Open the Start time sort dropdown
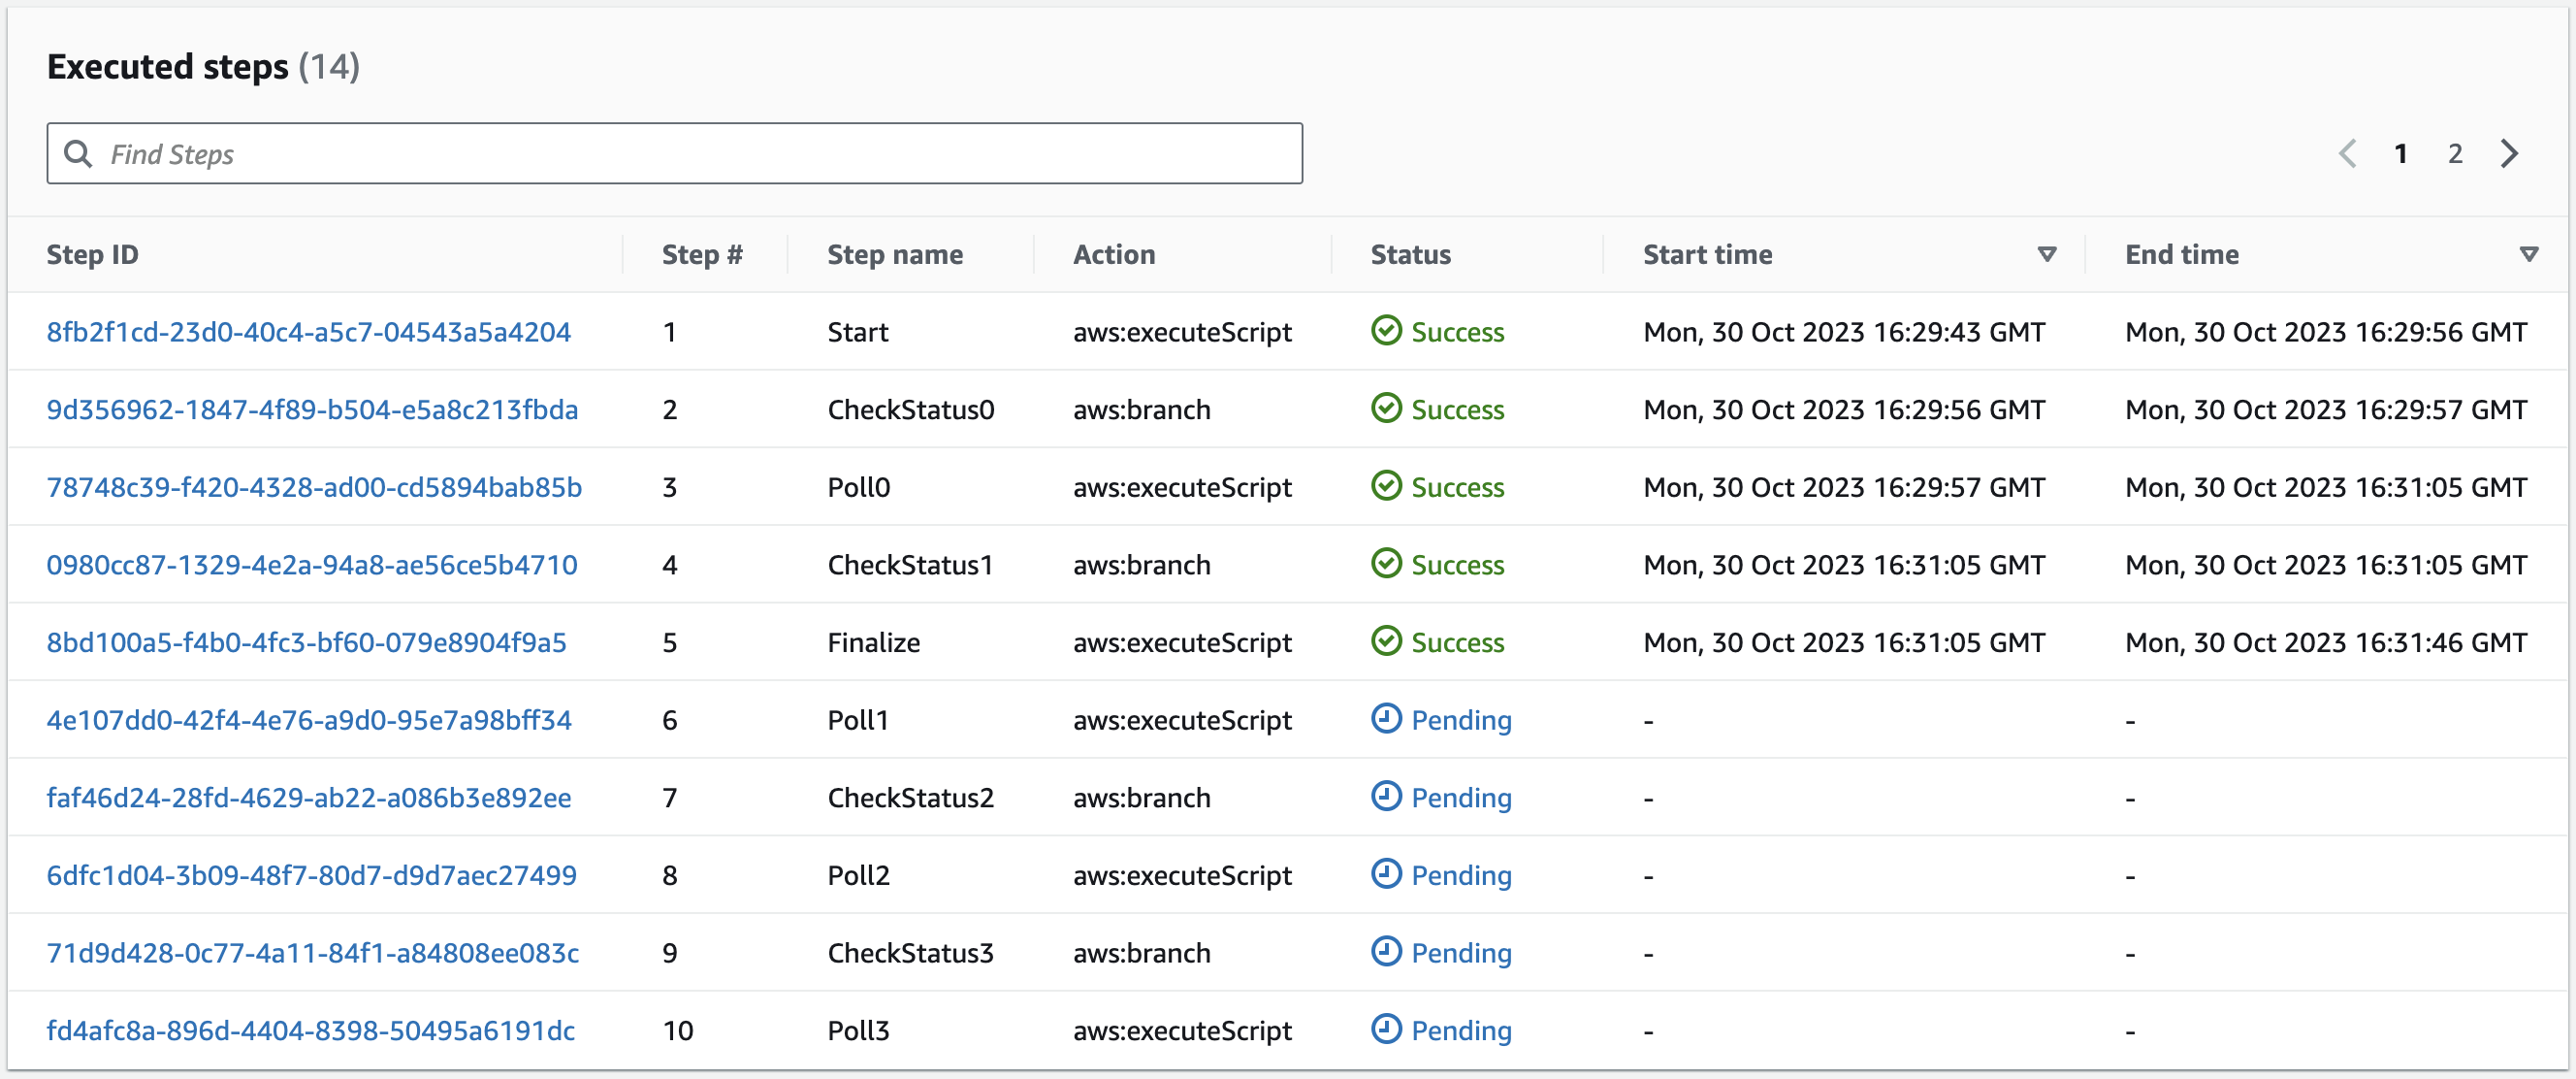The image size is (2576, 1079). click(2046, 254)
